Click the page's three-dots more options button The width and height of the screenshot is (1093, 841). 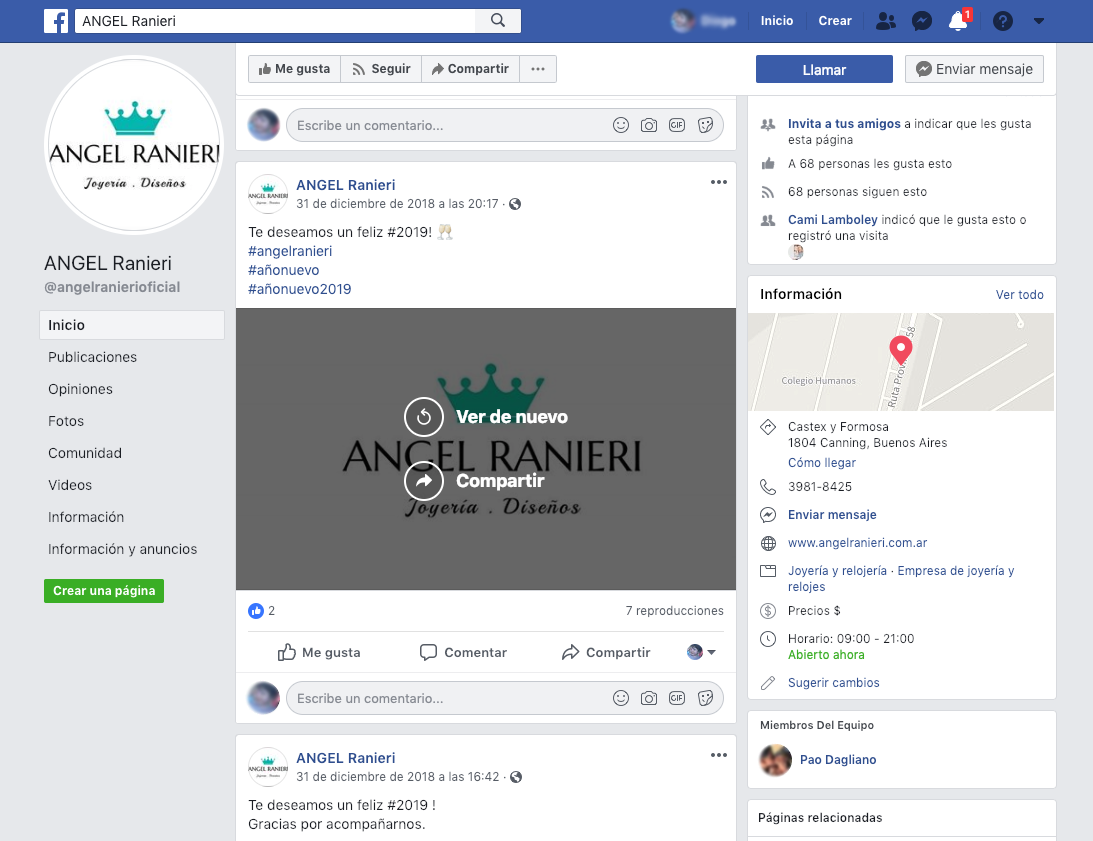point(537,69)
